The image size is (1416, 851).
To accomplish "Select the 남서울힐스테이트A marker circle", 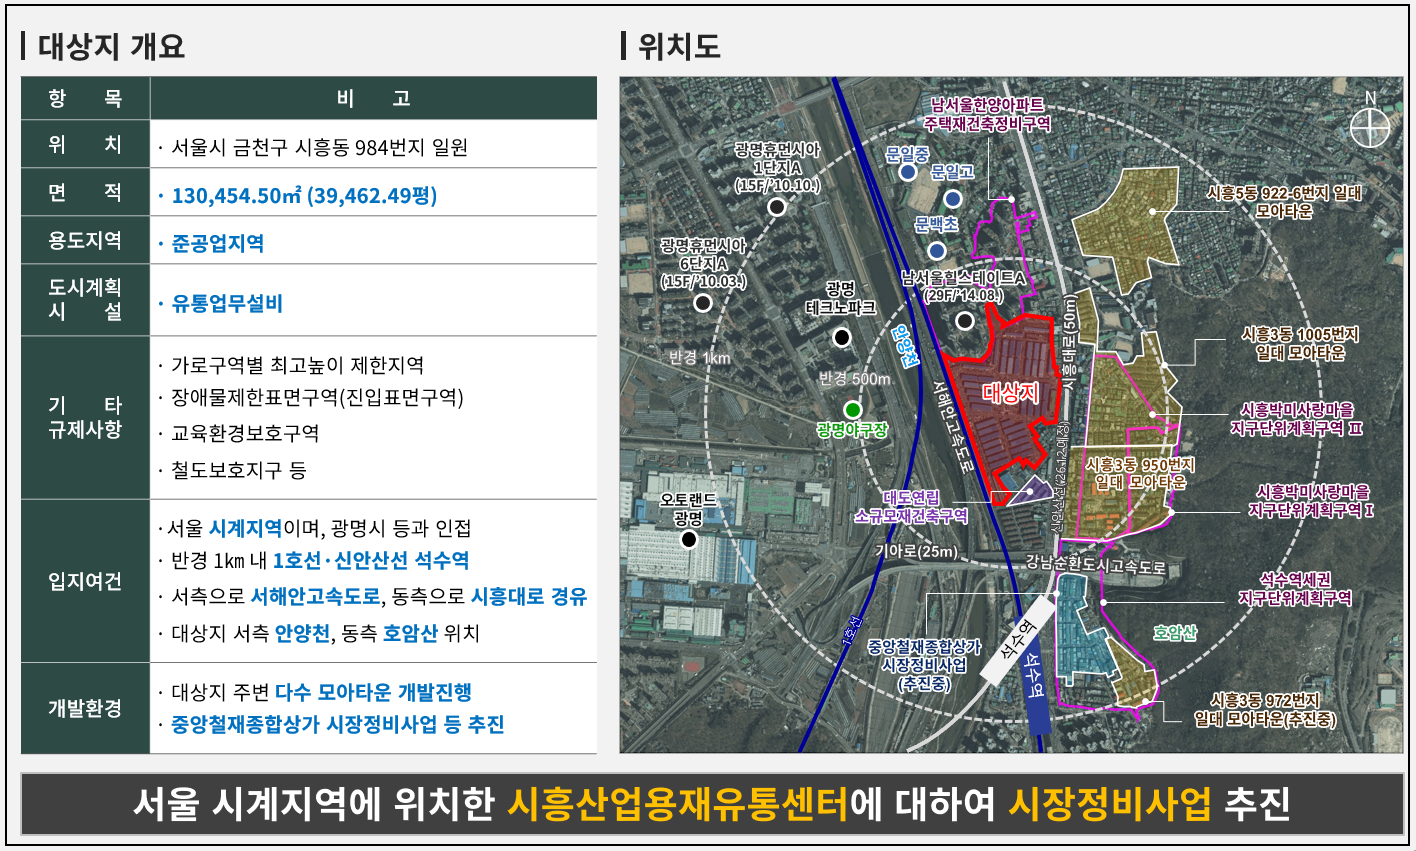I will pyautogui.click(x=964, y=320).
